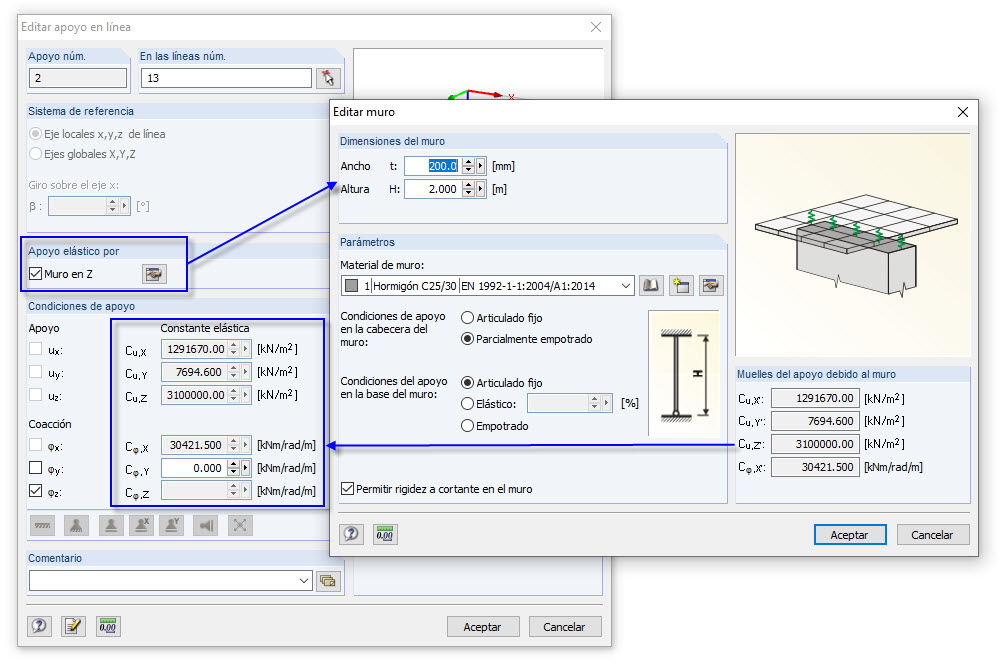Click Cancelar in Editar apoyo en línea
This screenshot has width=1002, height=665.
click(564, 627)
